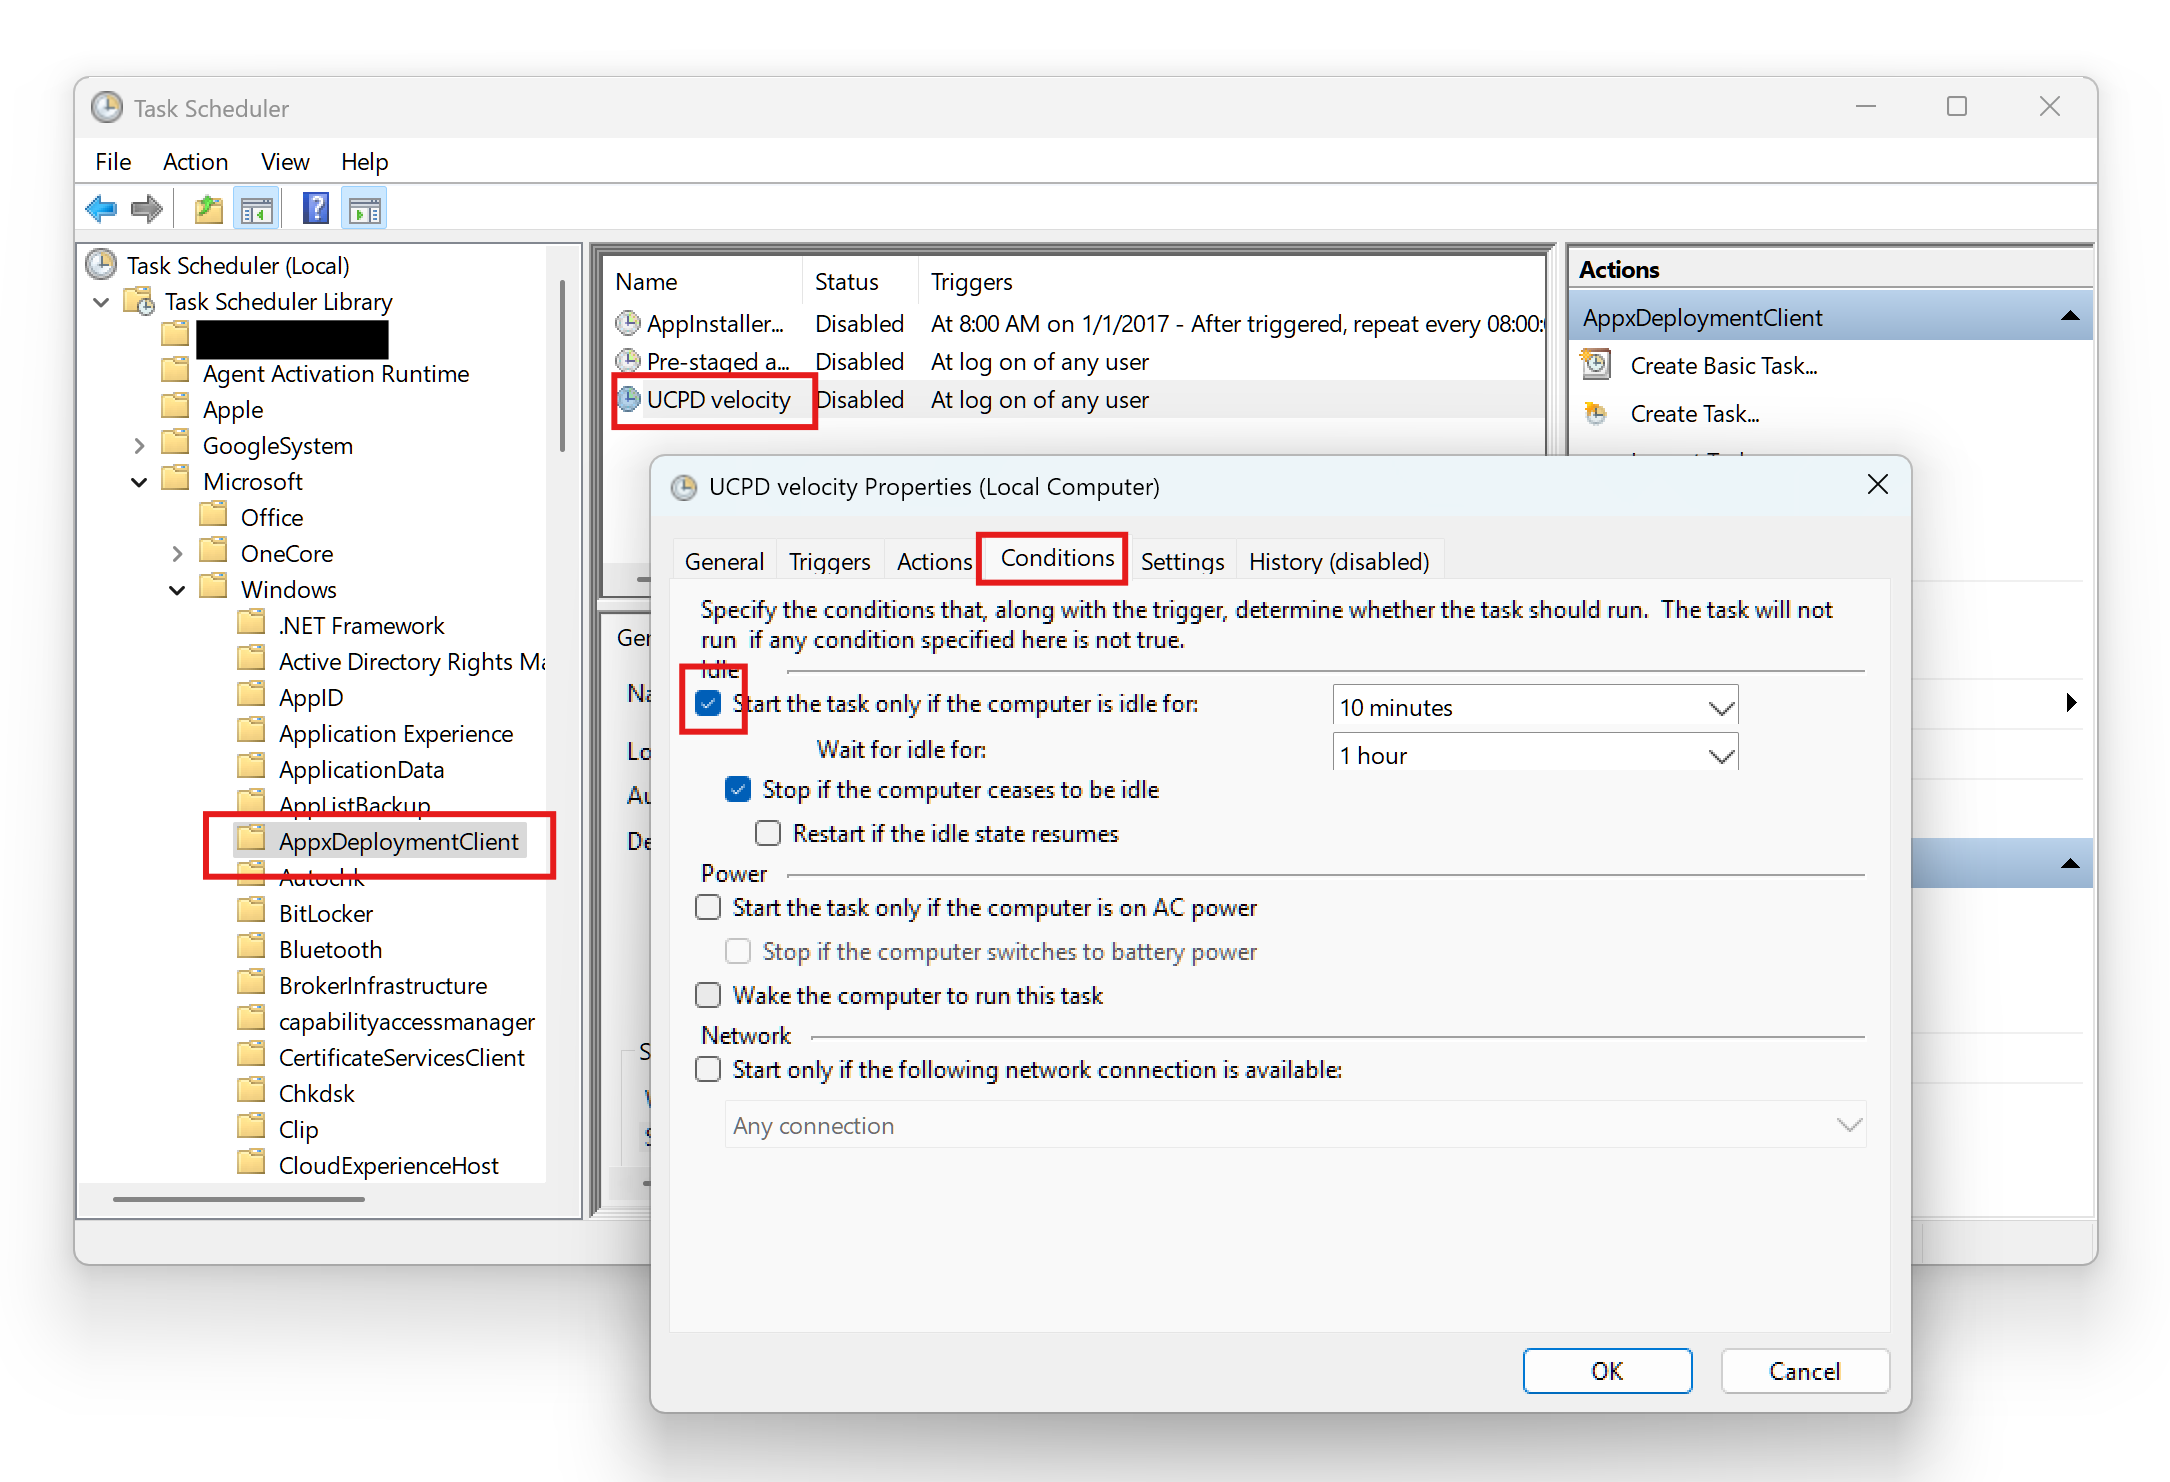Viewport: 2170px width, 1482px height.
Task: Switch to the Triggers tab
Action: tap(829, 561)
